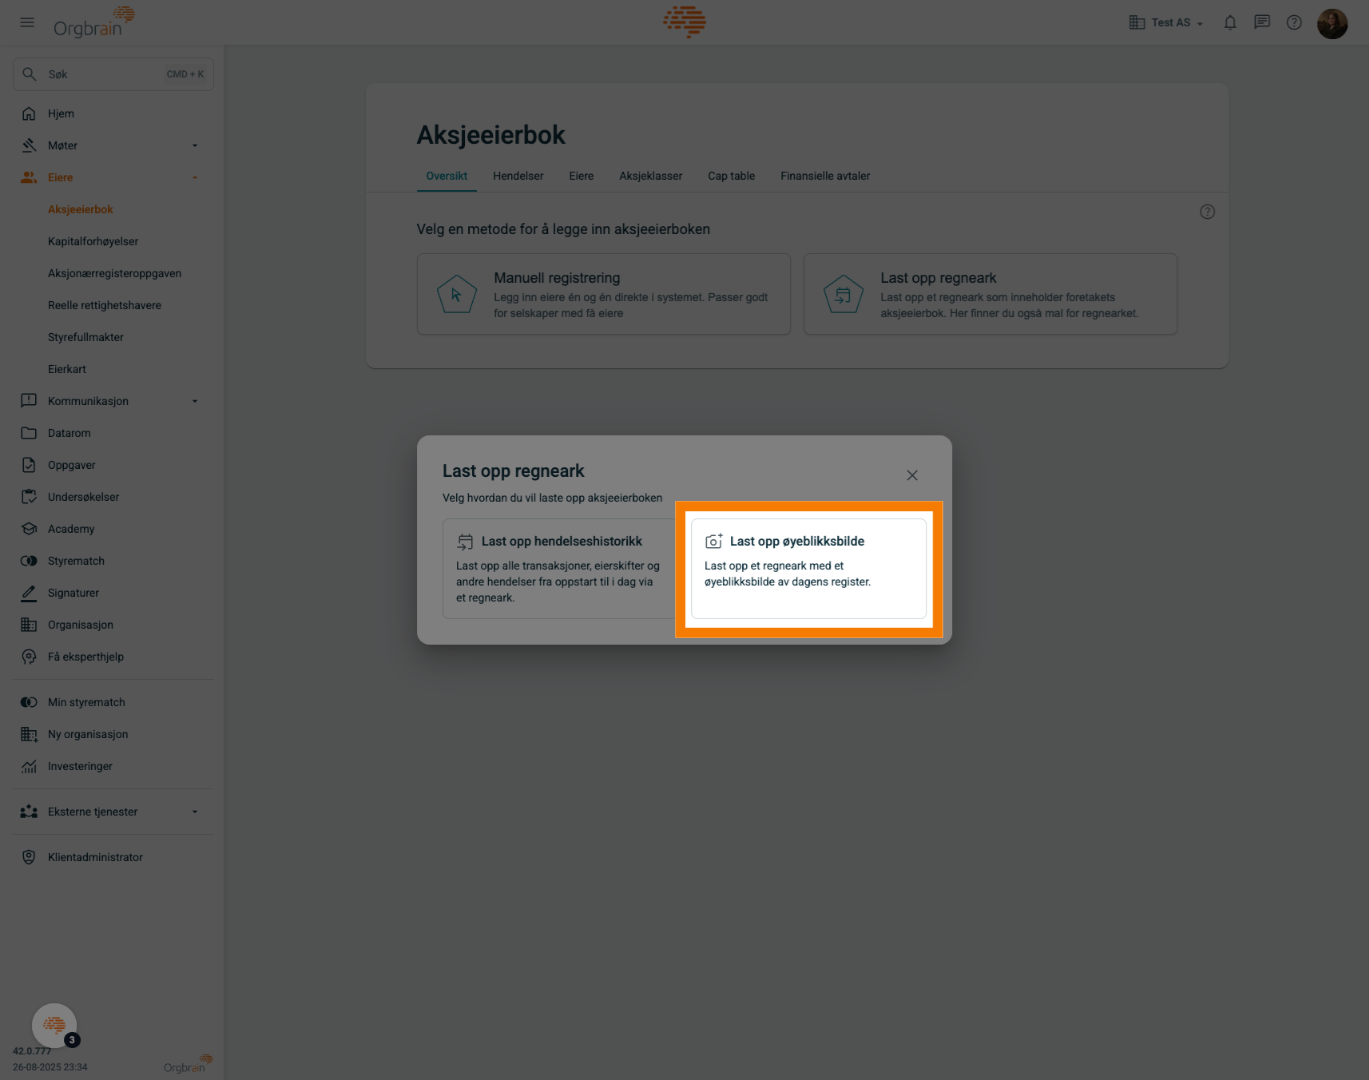Click the Eiere people icon

[x=29, y=178]
